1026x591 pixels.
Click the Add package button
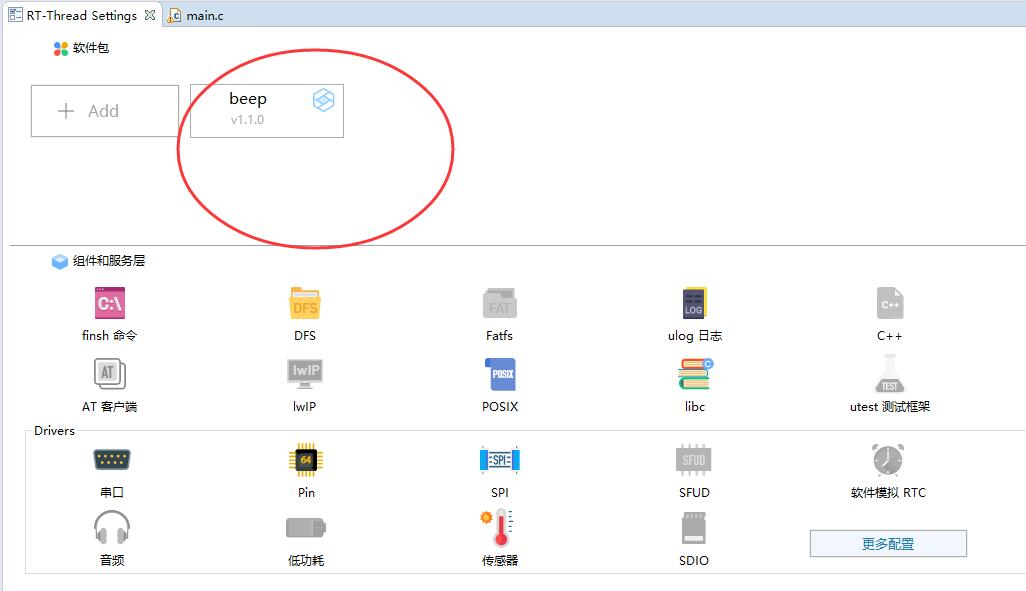point(105,111)
